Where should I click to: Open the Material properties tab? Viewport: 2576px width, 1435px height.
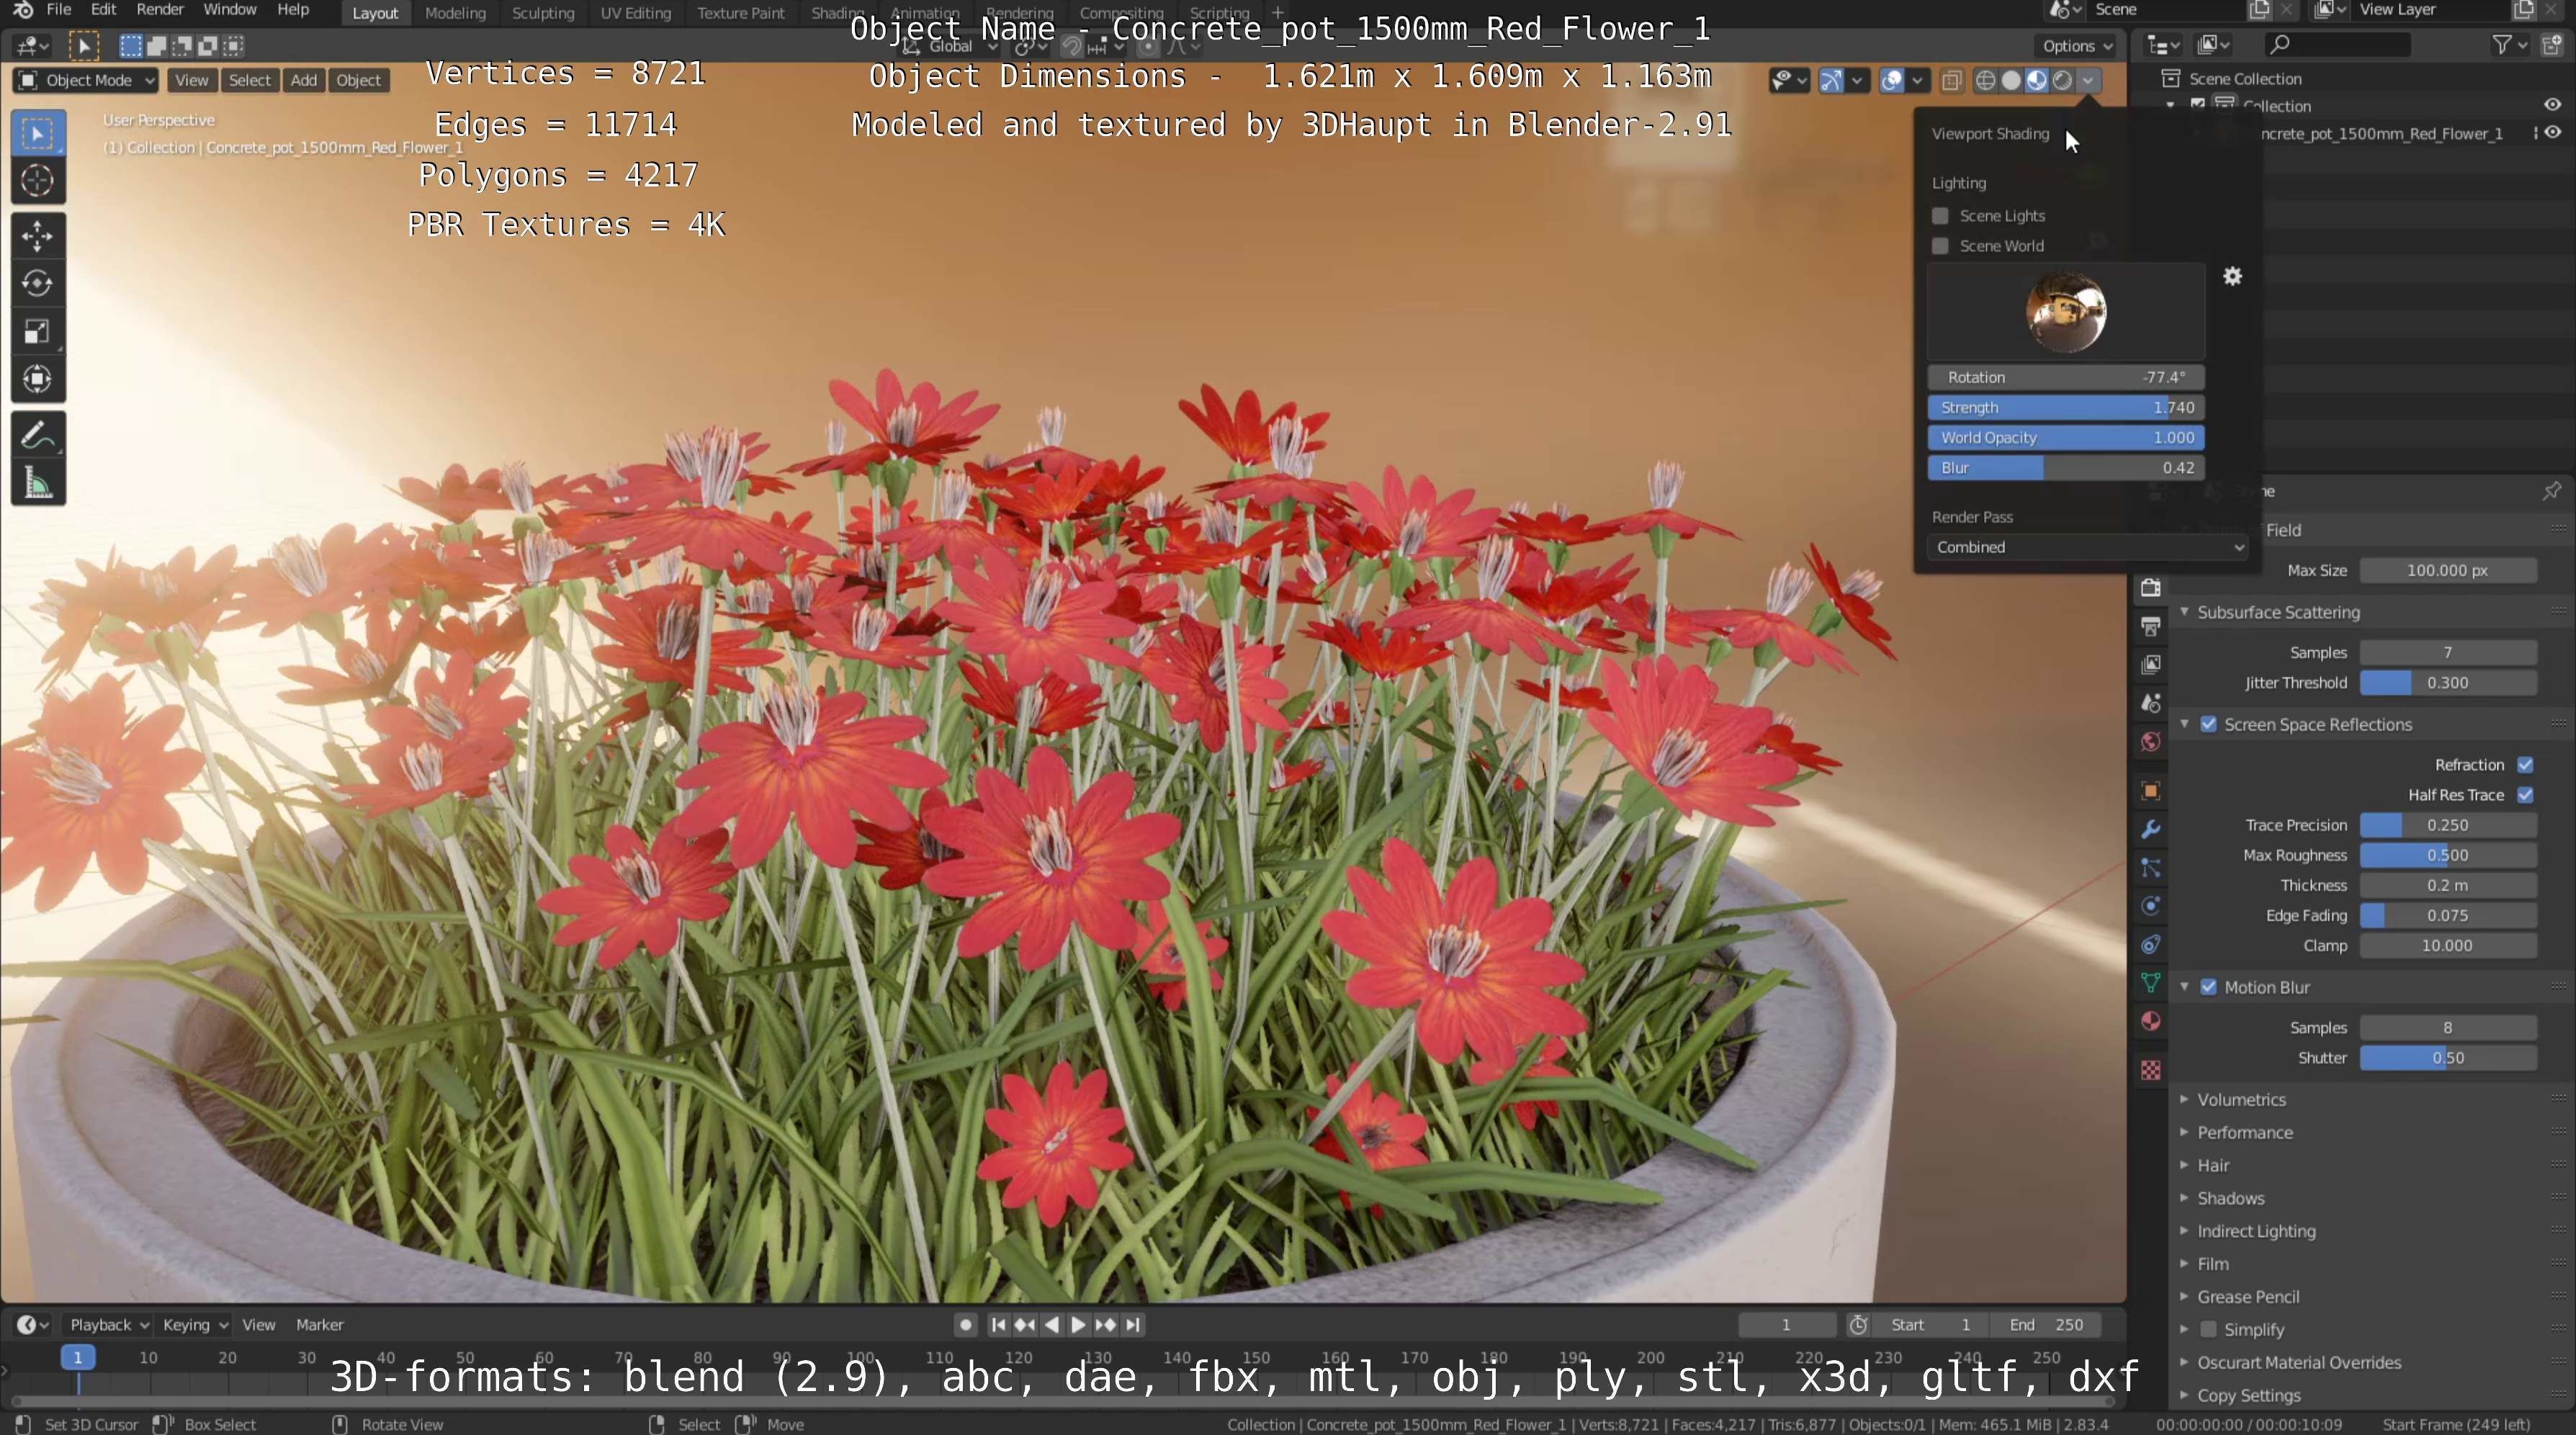click(2151, 1021)
